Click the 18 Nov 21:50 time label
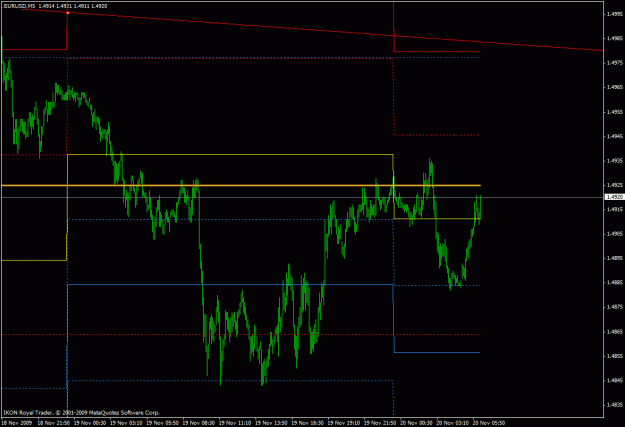Image resolution: width=625 pixels, height=427 pixels. pyautogui.click(x=53, y=423)
